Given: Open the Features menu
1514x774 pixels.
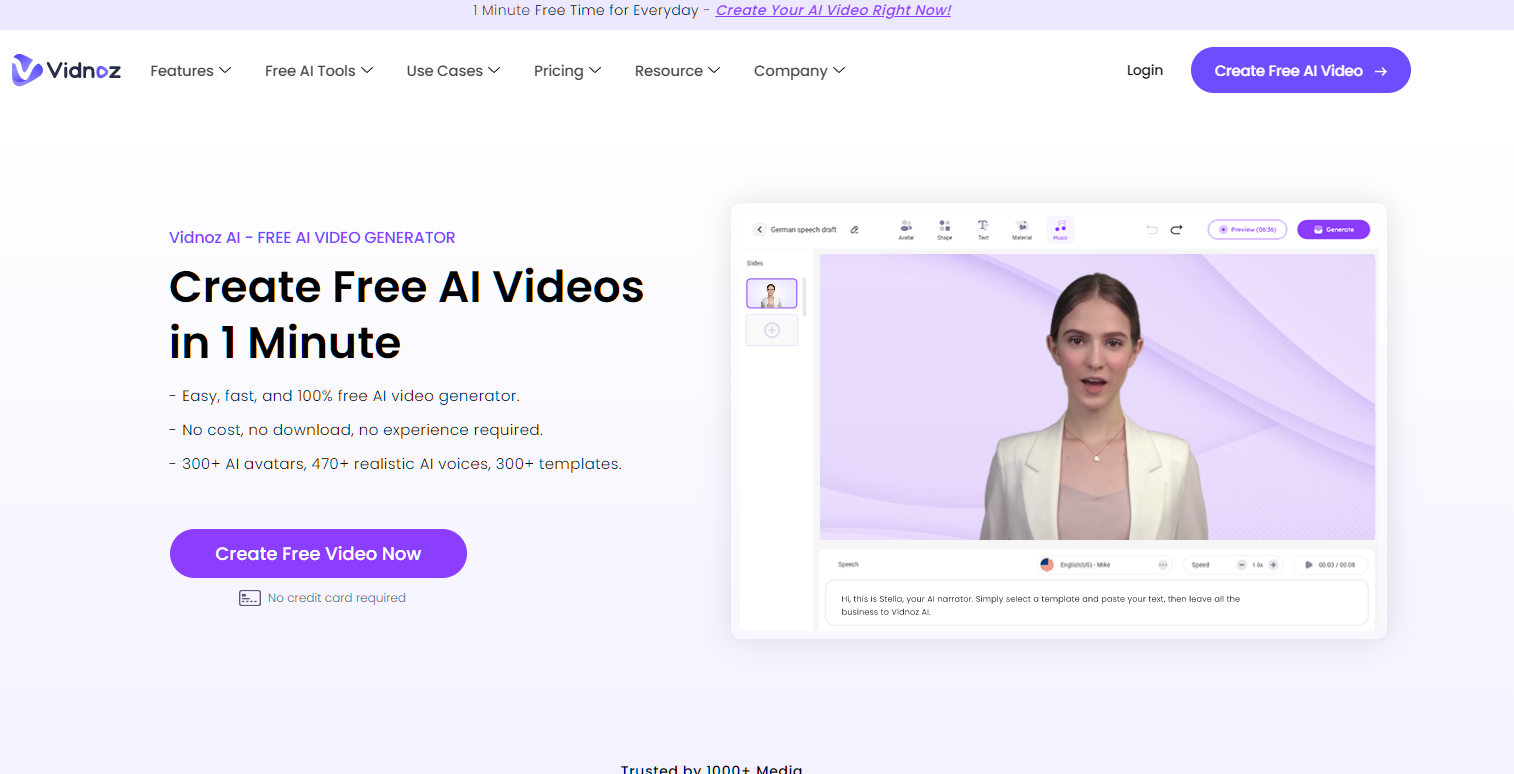Looking at the screenshot, I should point(190,71).
